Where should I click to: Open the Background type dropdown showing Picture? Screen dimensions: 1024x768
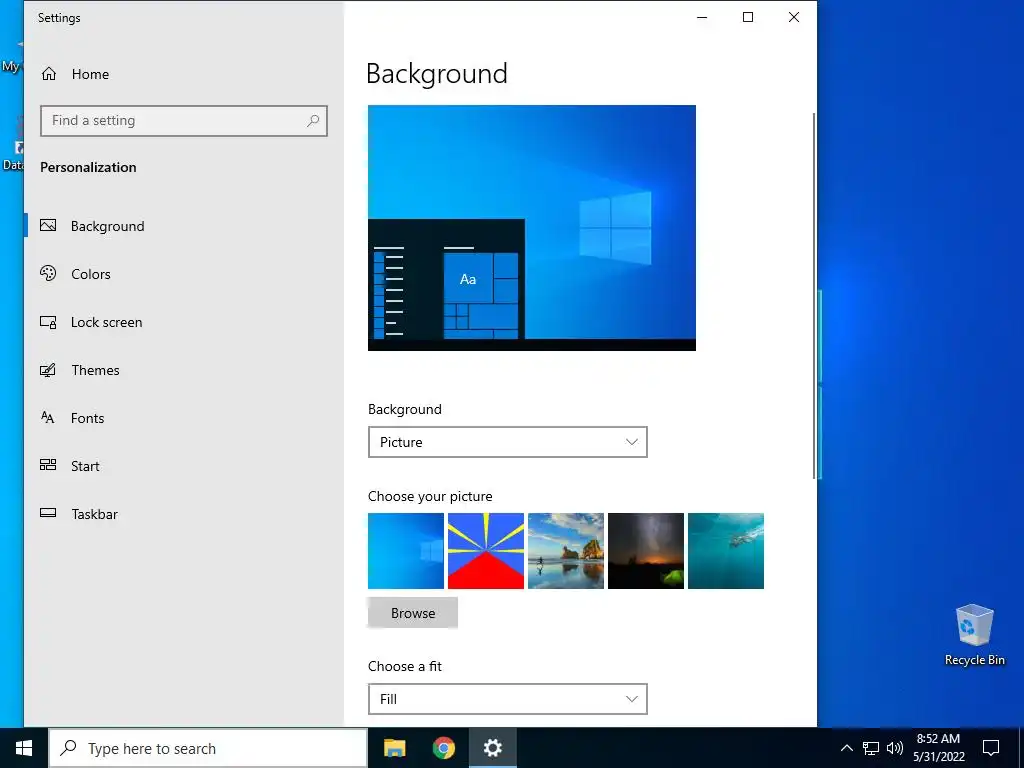tap(507, 442)
